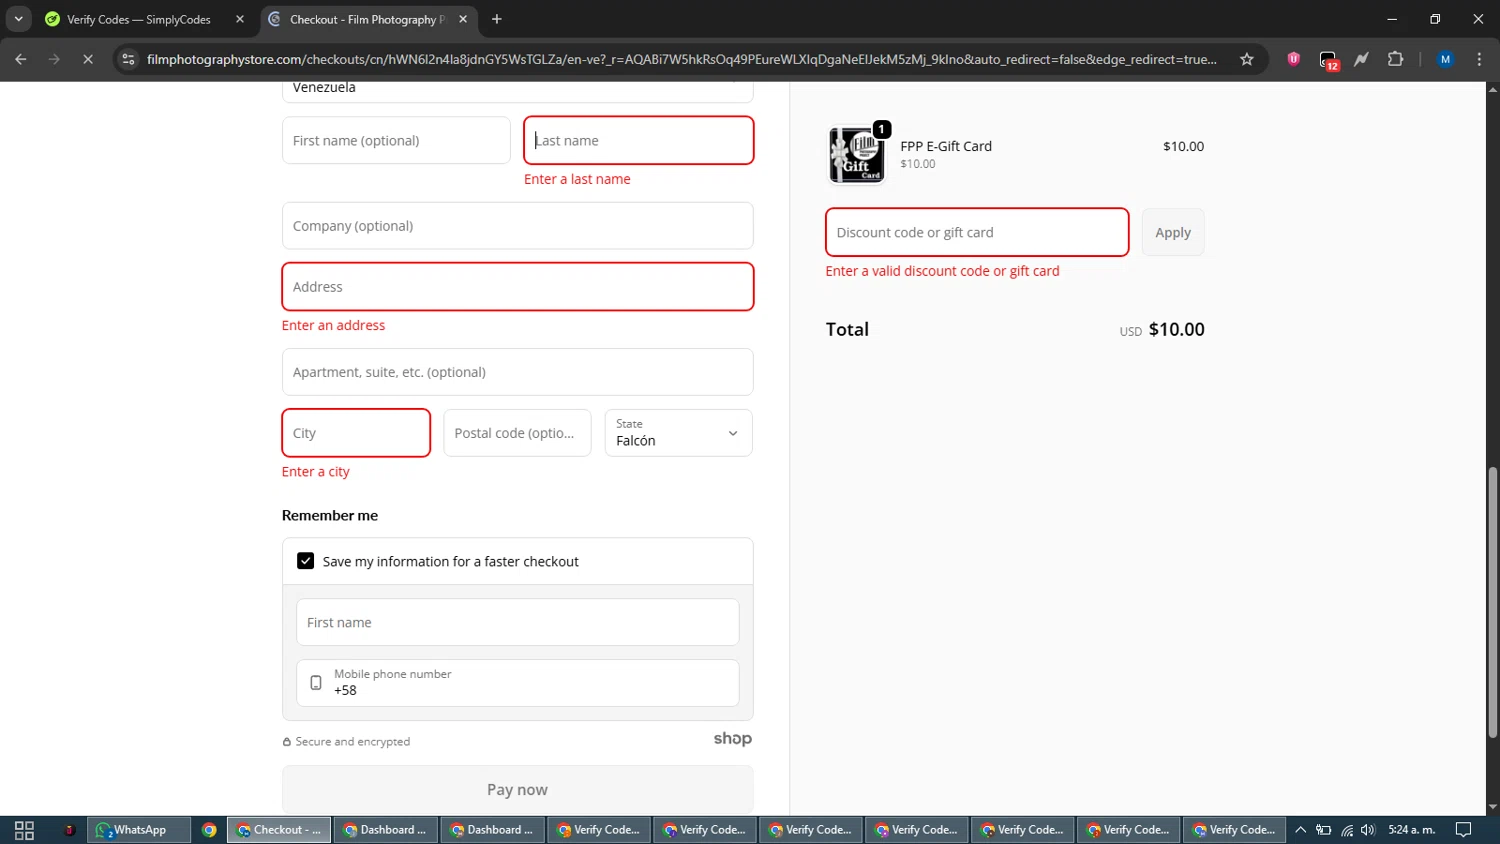This screenshot has height=844, width=1500.
Task: Click the filmphotographystore.com URL bar
Action: (x=682, y=59)
